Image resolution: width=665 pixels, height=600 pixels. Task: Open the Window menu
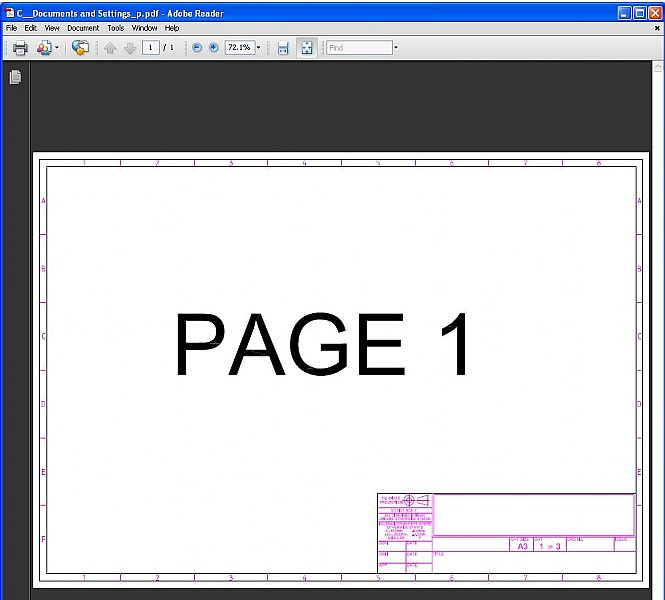144,28
